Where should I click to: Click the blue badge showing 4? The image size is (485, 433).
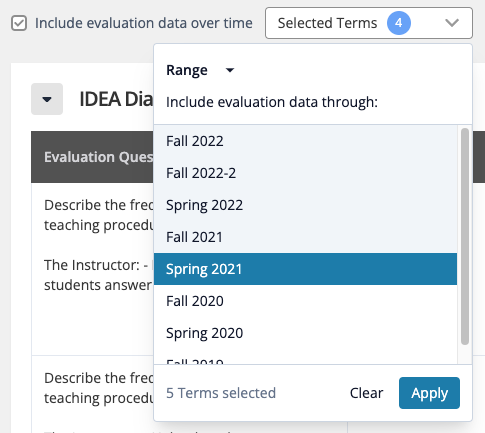tap(399, 23)
